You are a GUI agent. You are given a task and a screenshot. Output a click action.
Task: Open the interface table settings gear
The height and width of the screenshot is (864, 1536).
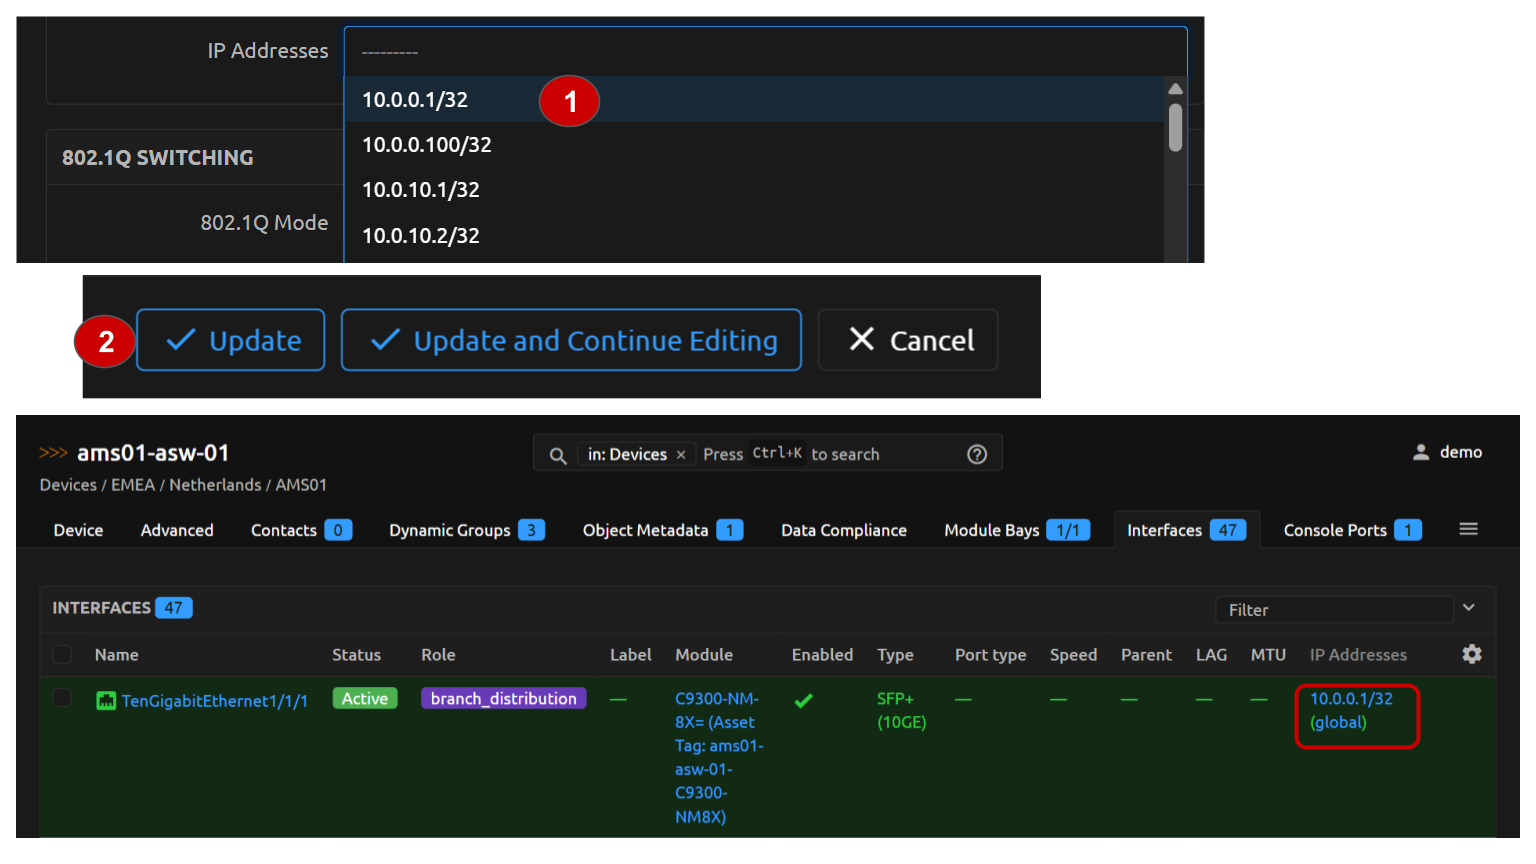coord(1471,654)
